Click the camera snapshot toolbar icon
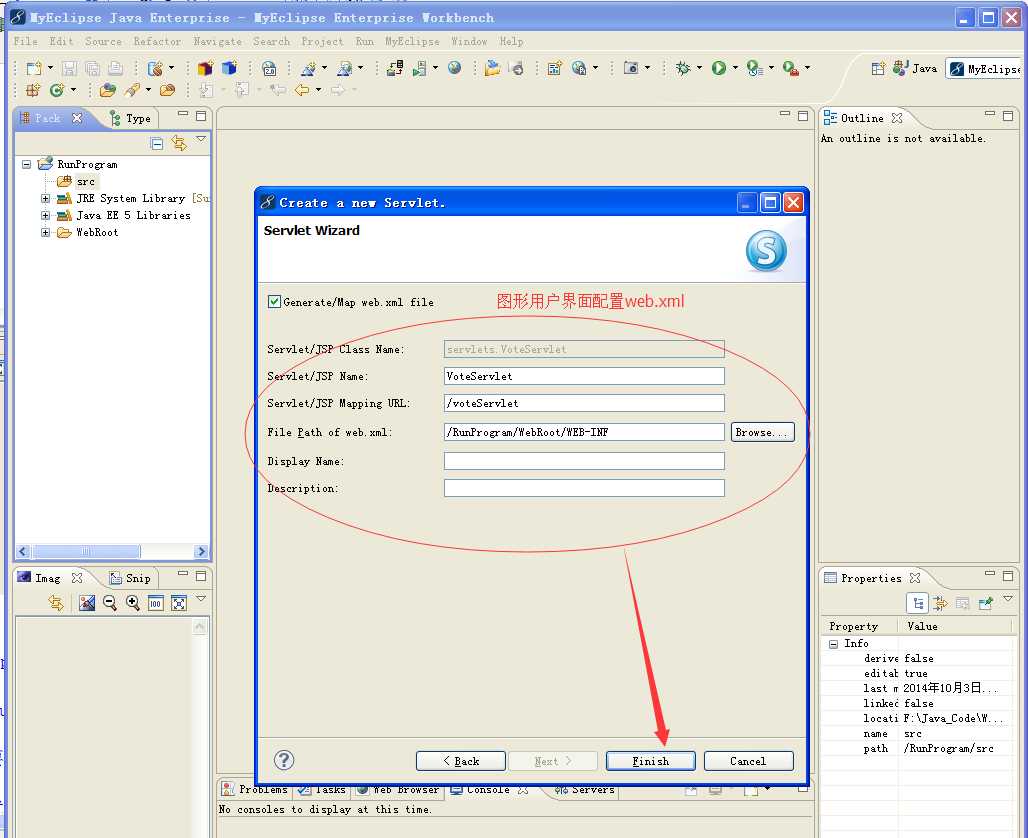Screen dimensions: 1028x838 pyautogui.click(x=631, y=68)
